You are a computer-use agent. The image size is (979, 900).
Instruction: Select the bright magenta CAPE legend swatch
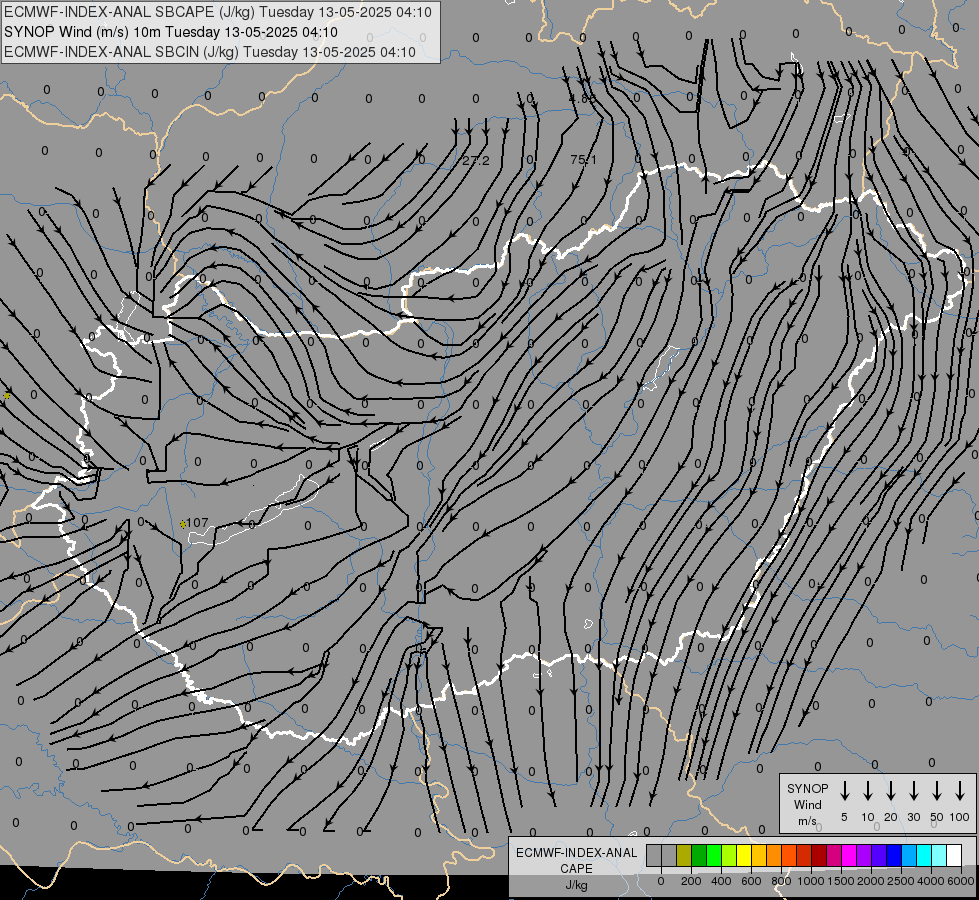pos(849,855)
